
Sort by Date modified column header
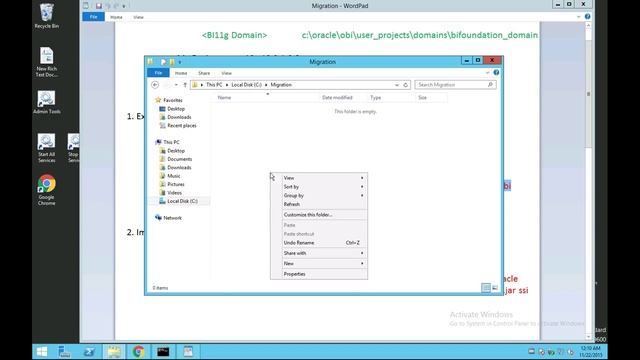click(x=343, y=98)
